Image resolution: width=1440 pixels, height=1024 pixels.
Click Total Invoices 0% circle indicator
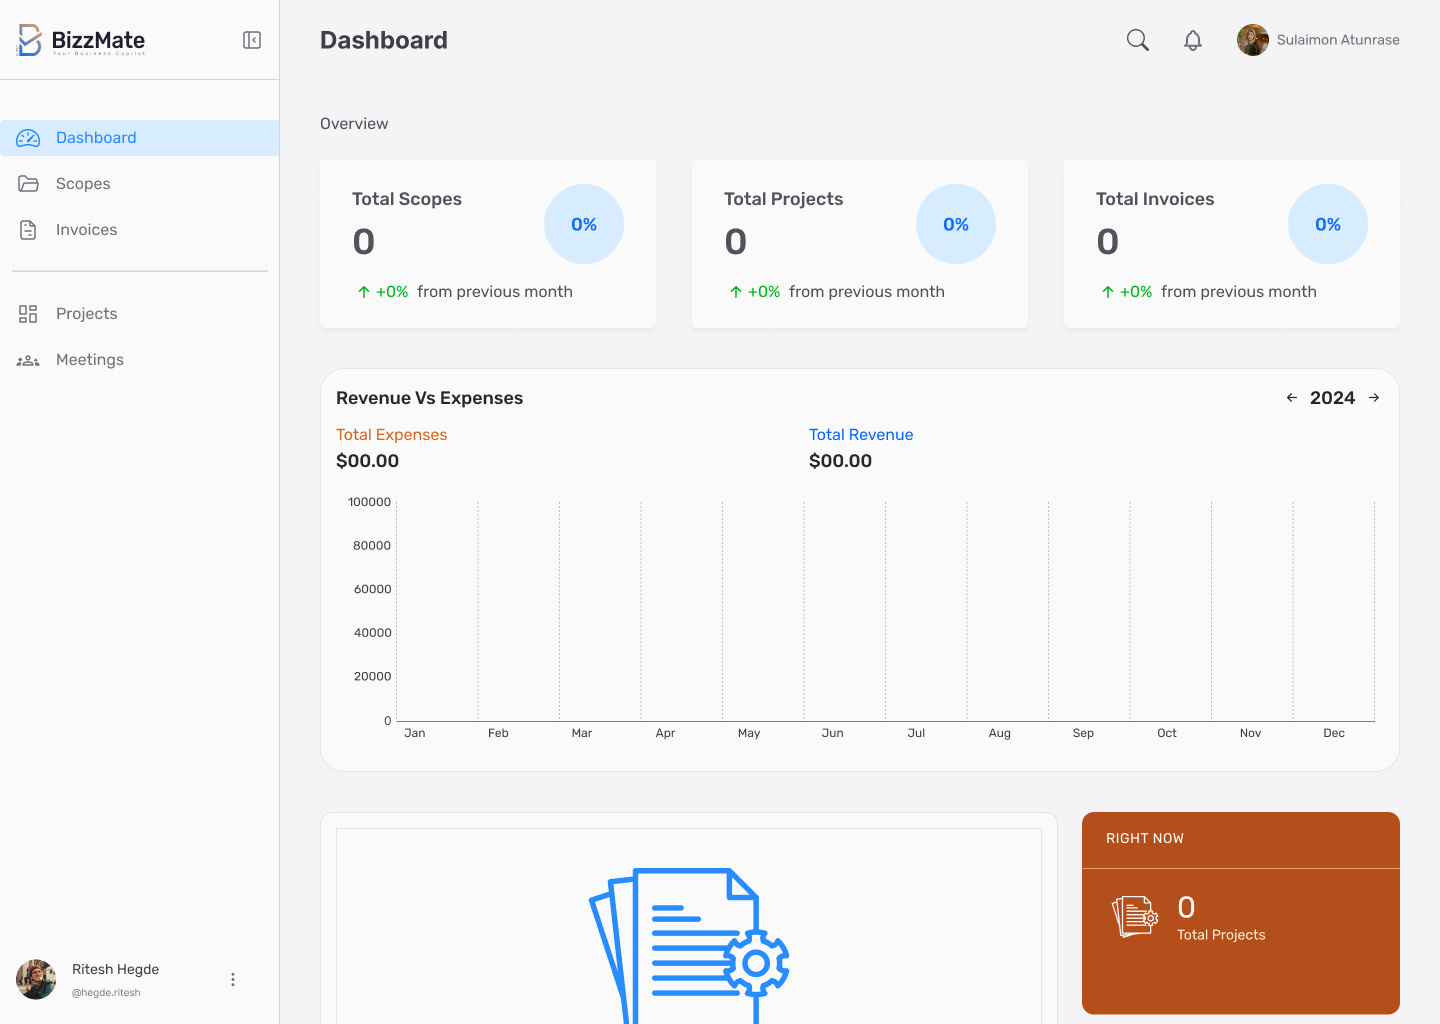pyautogui.click(x=1328, y=224)
